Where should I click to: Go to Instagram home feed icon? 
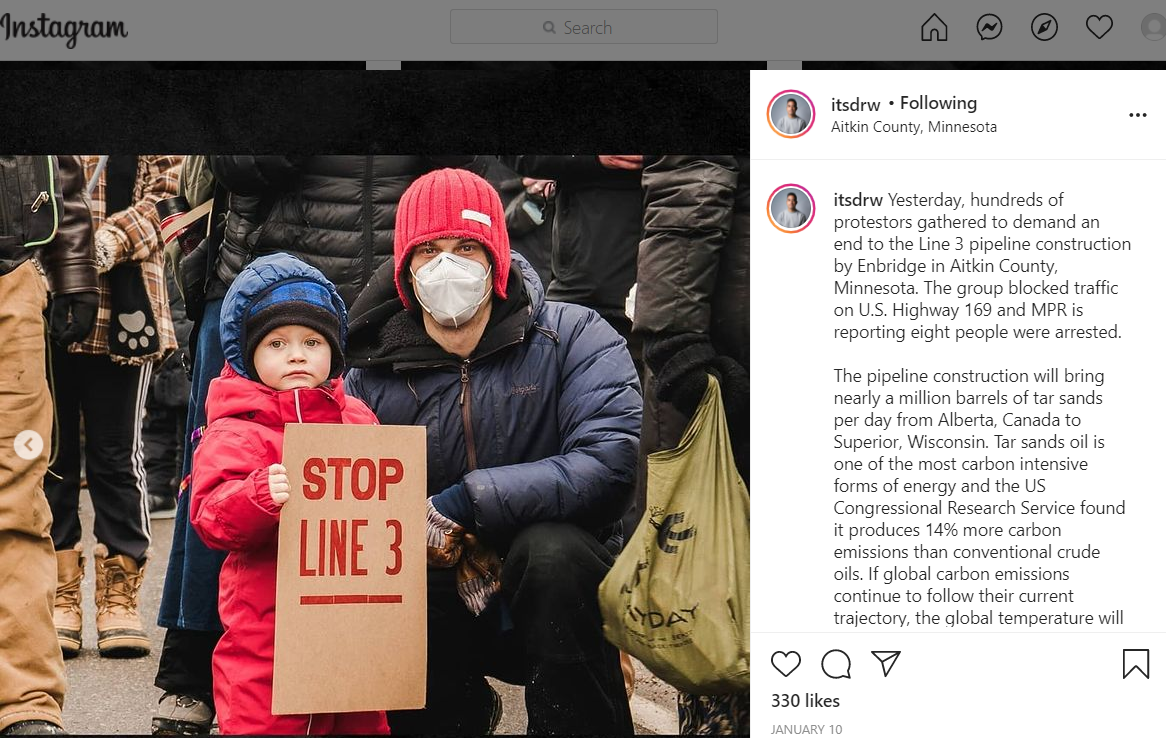[x=934, y=28]
